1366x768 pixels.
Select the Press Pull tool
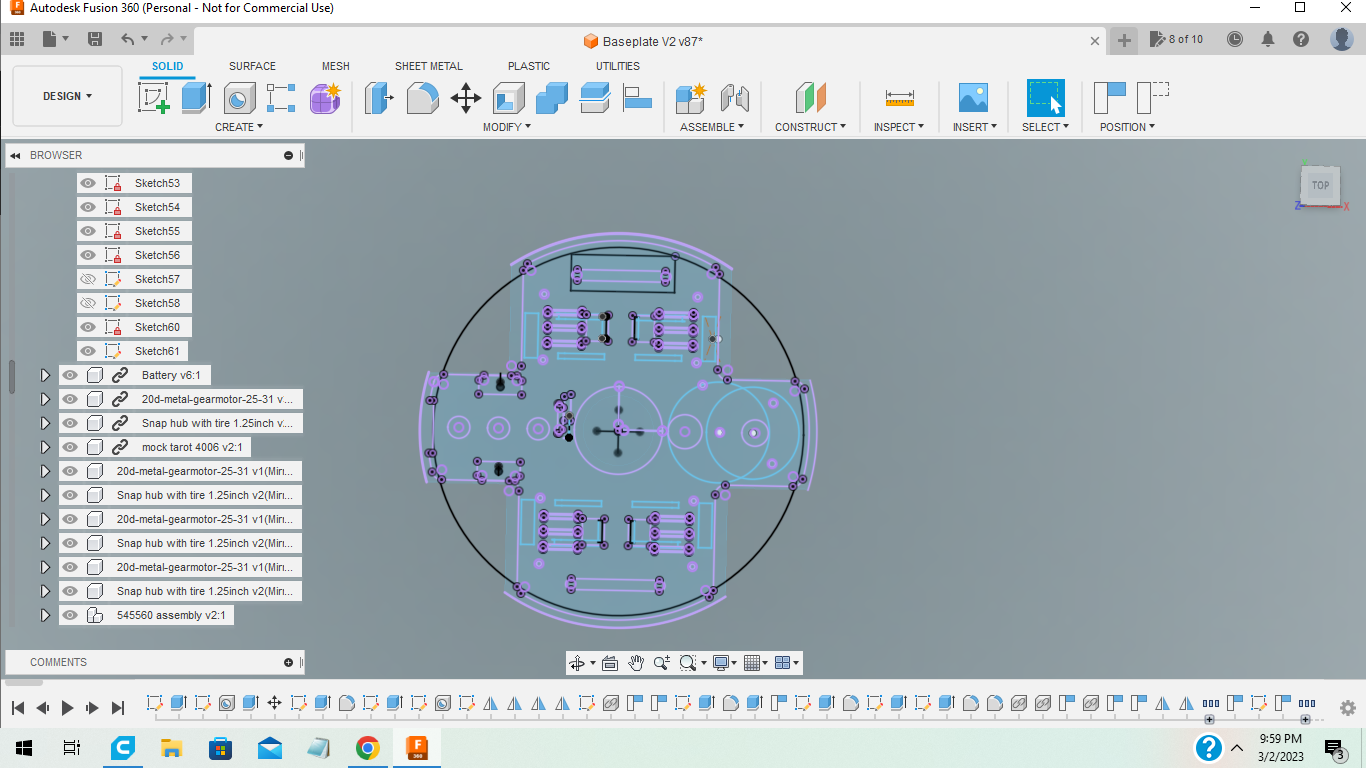click(x=379, y=98)
